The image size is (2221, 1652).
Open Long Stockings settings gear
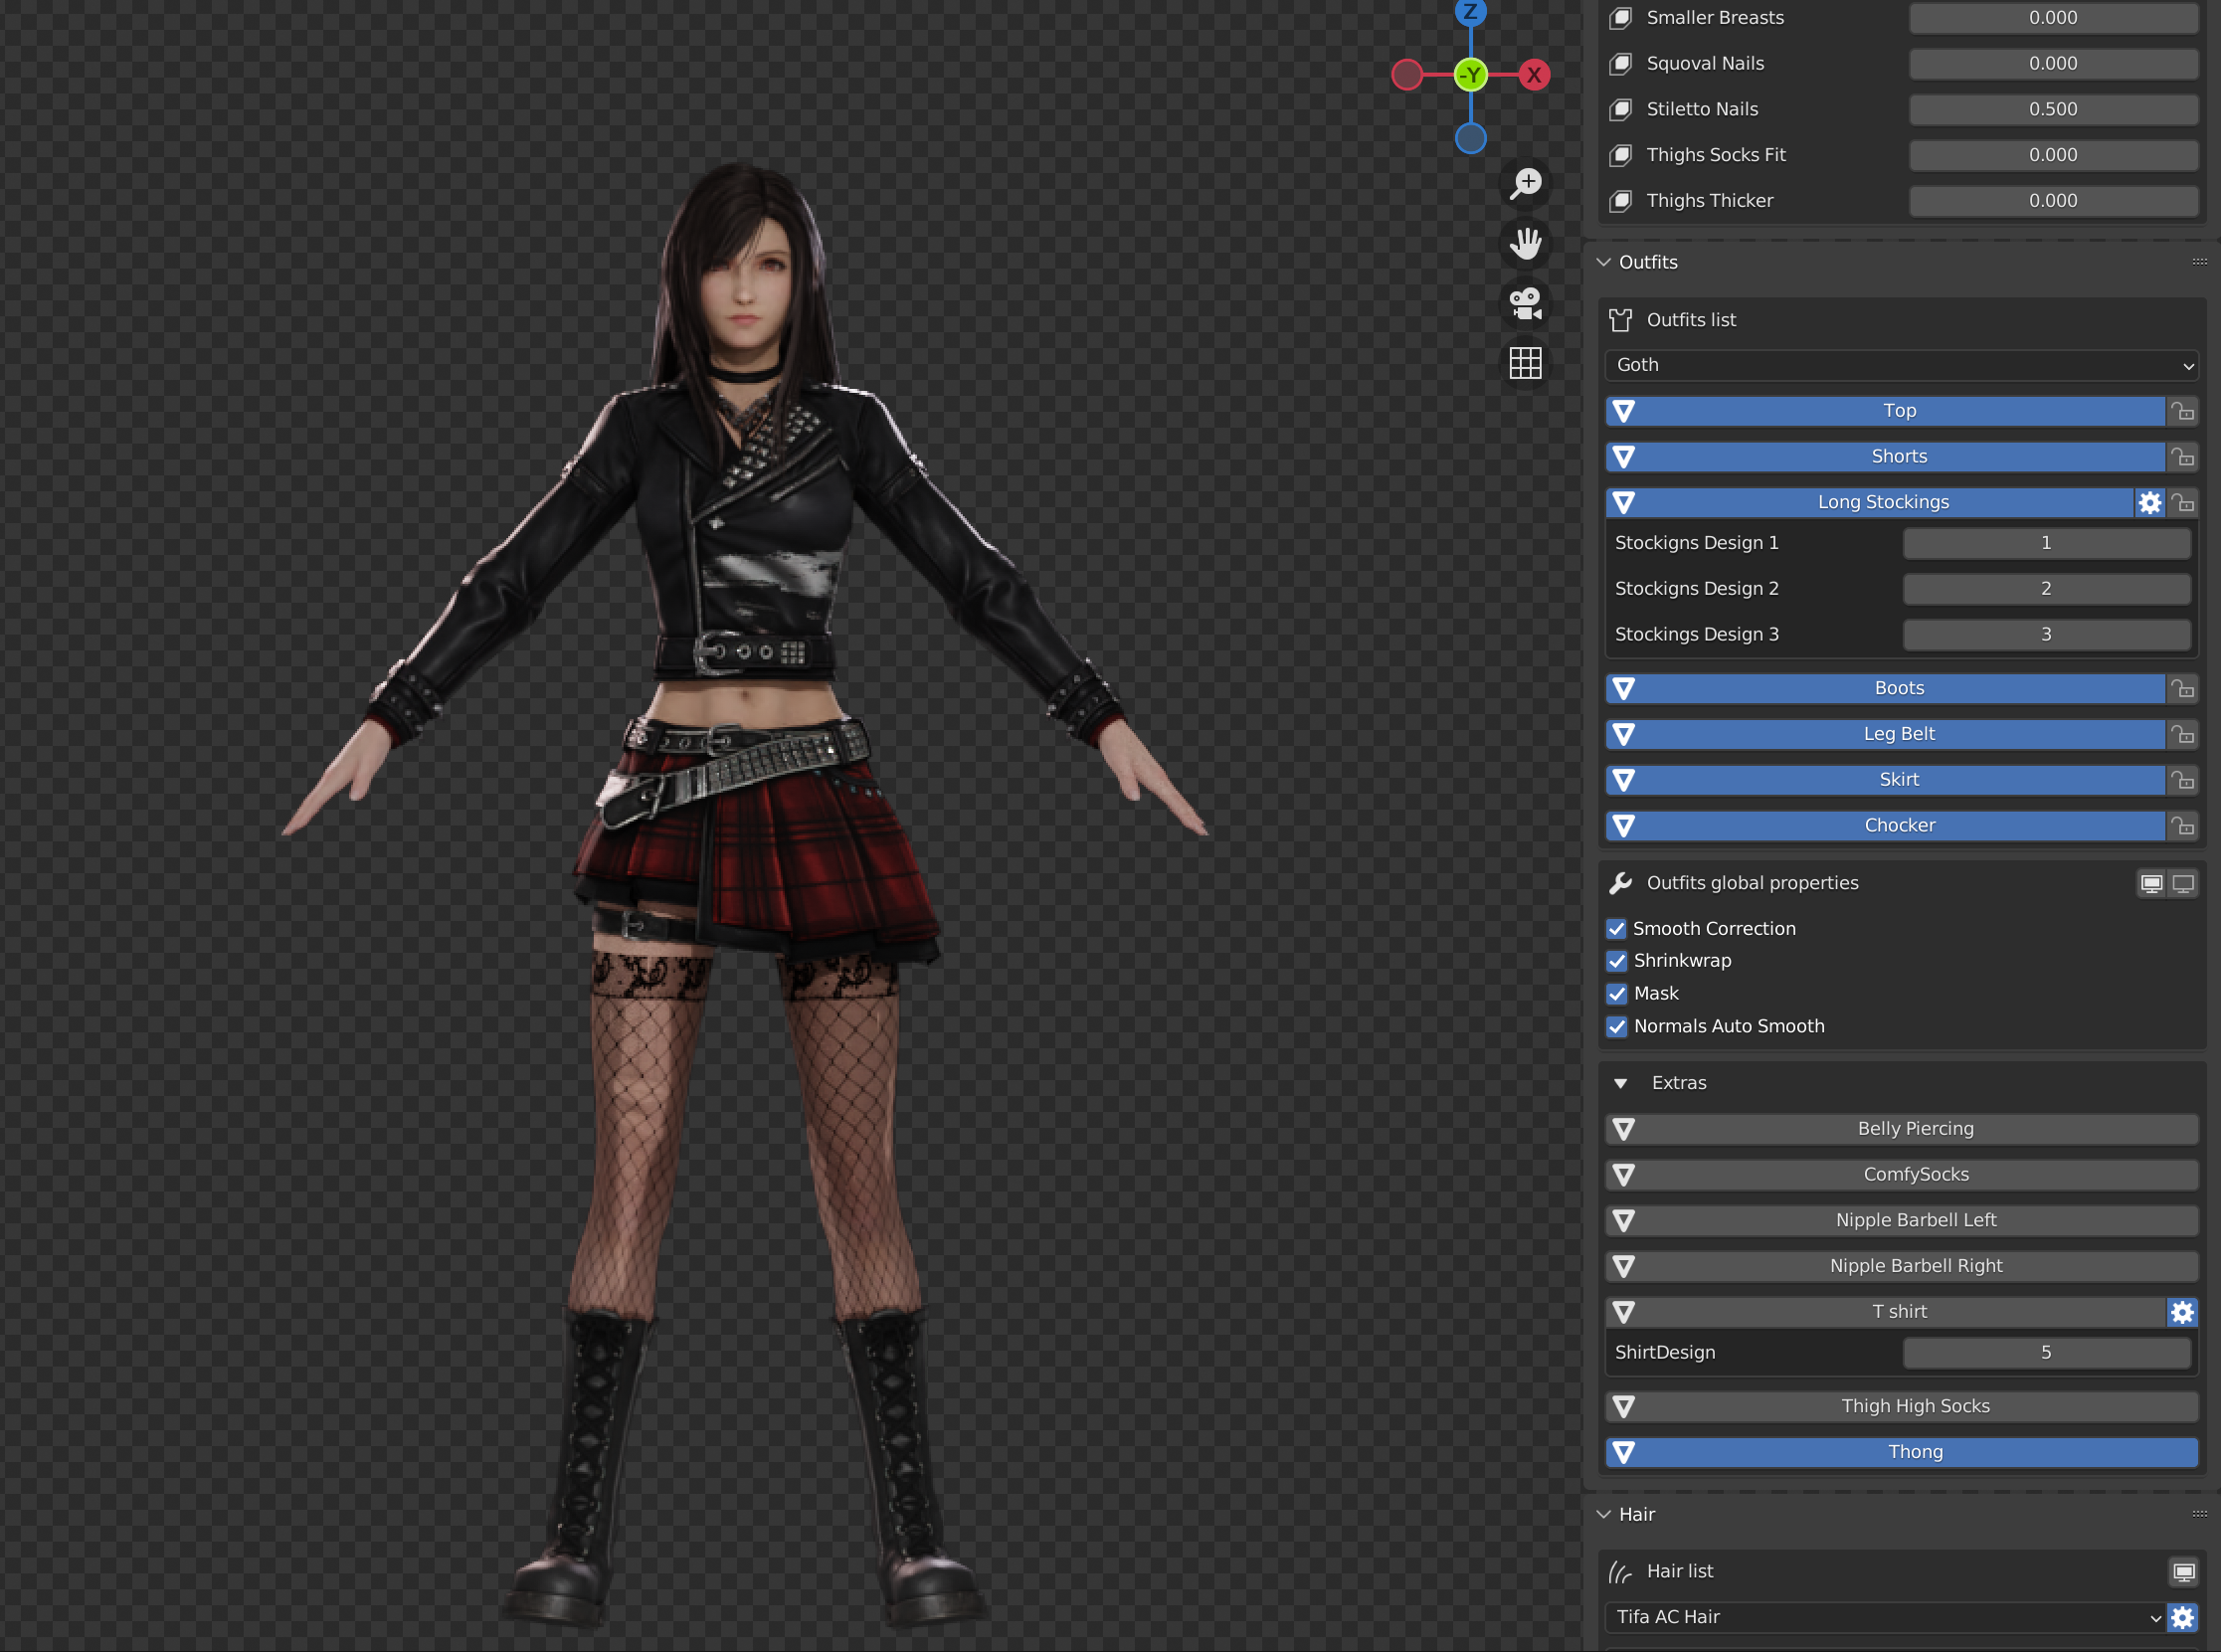(2149, 502)
